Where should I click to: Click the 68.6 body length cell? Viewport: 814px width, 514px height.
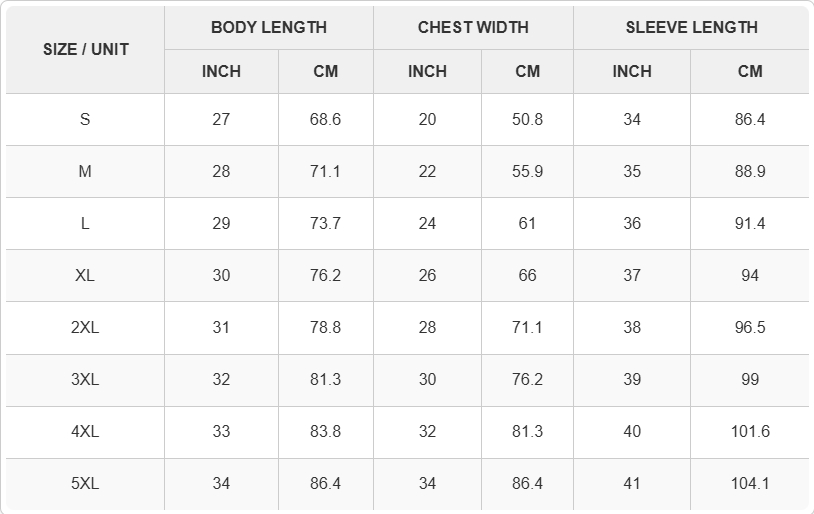[x=325, y=120]
